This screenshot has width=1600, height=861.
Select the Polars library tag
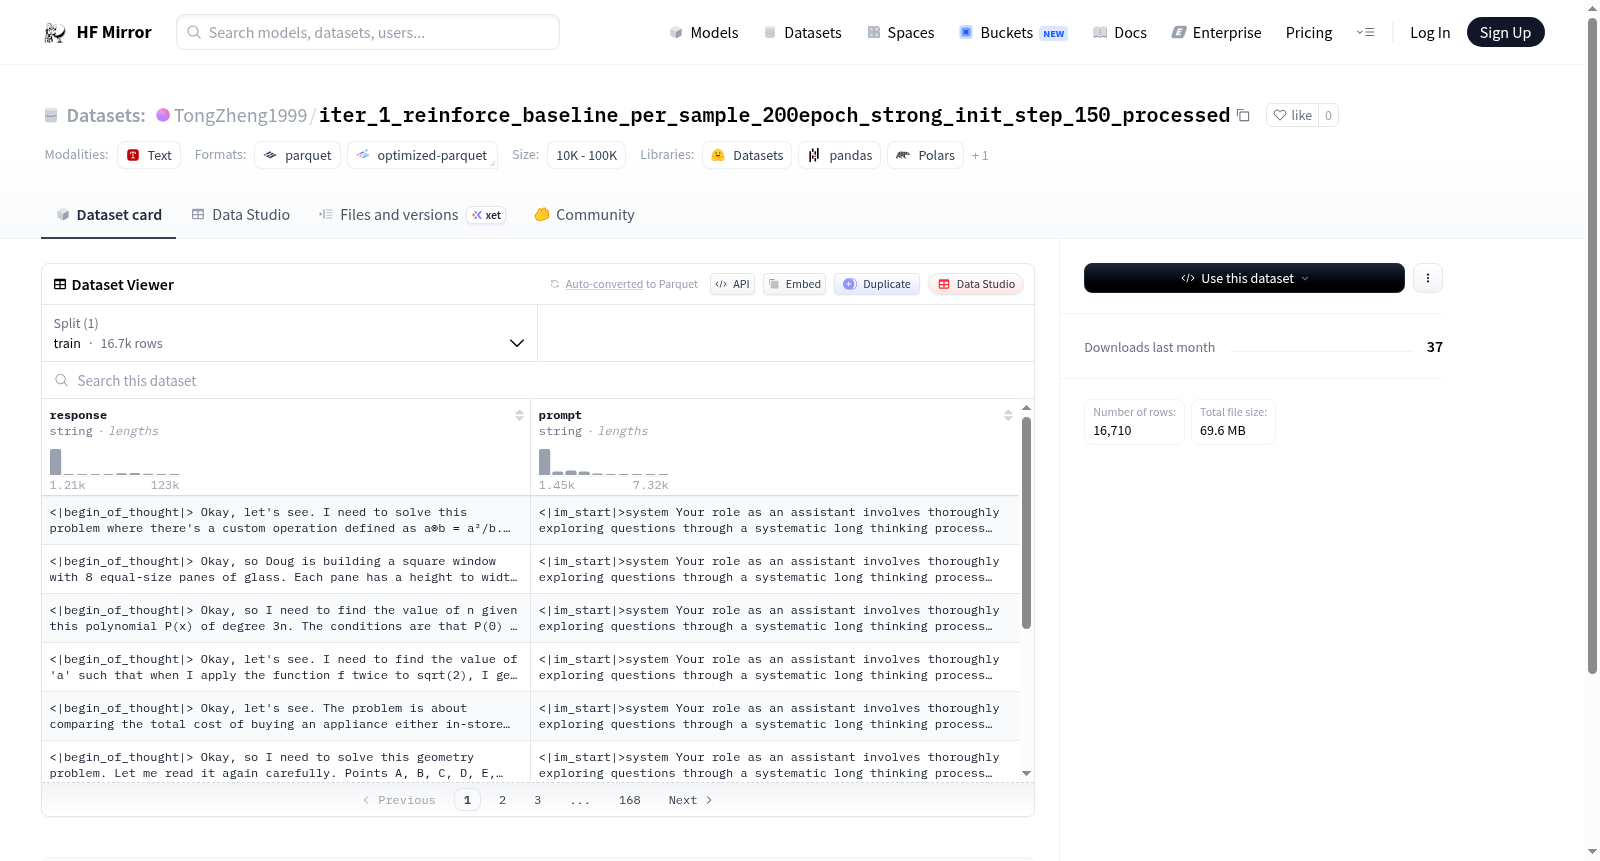pos(926,155)
